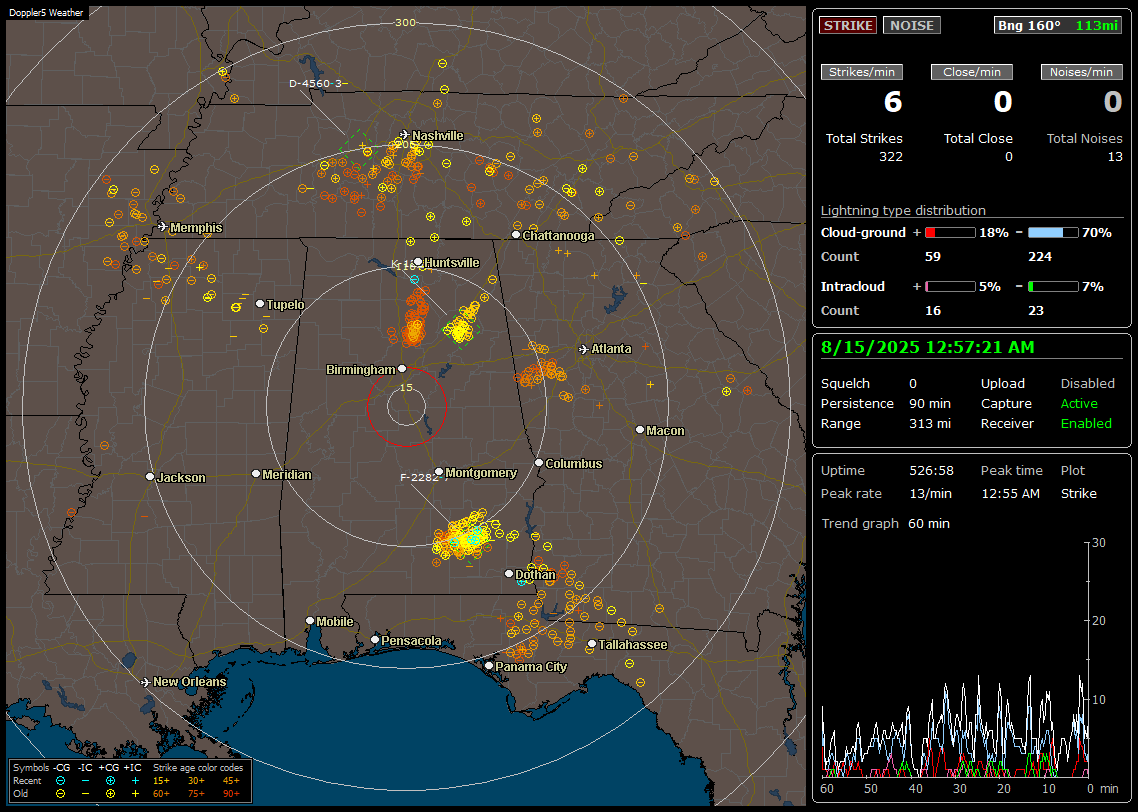
Task: Click the Lightning type distribution heading
Action: tap(903, 210)
